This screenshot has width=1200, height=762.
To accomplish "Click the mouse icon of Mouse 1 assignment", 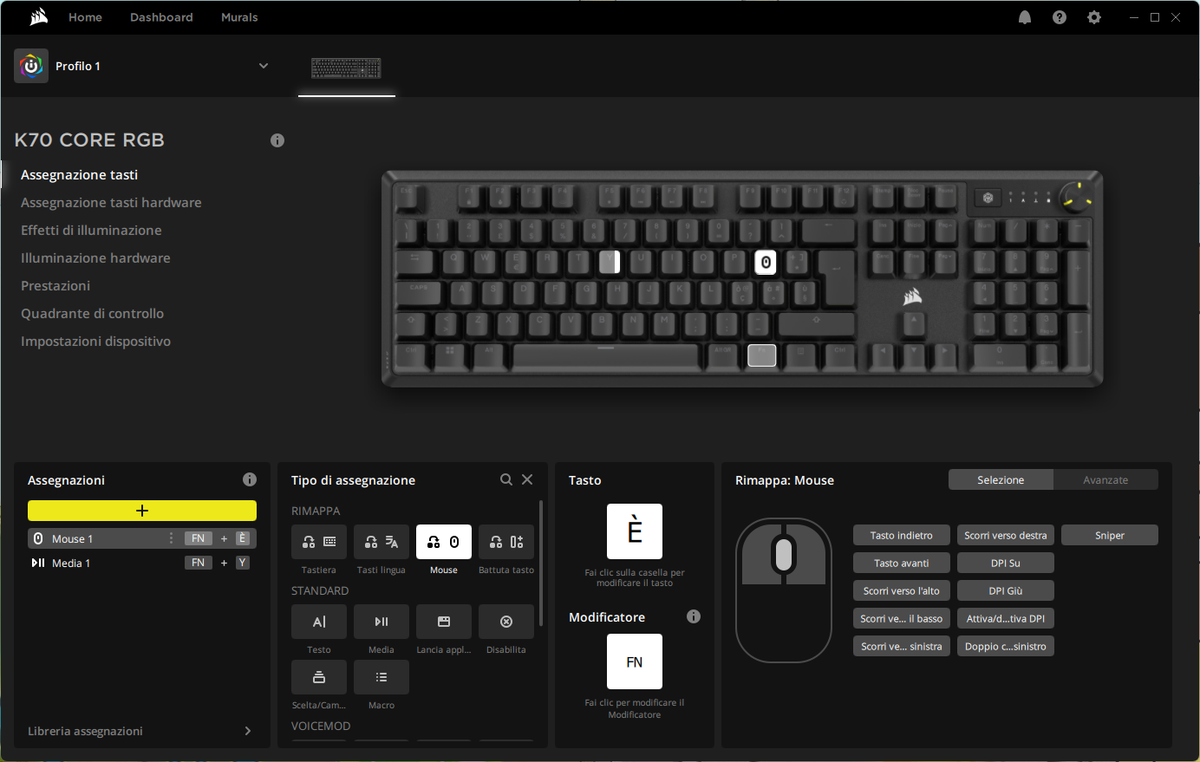I will (x=38, y=539).
